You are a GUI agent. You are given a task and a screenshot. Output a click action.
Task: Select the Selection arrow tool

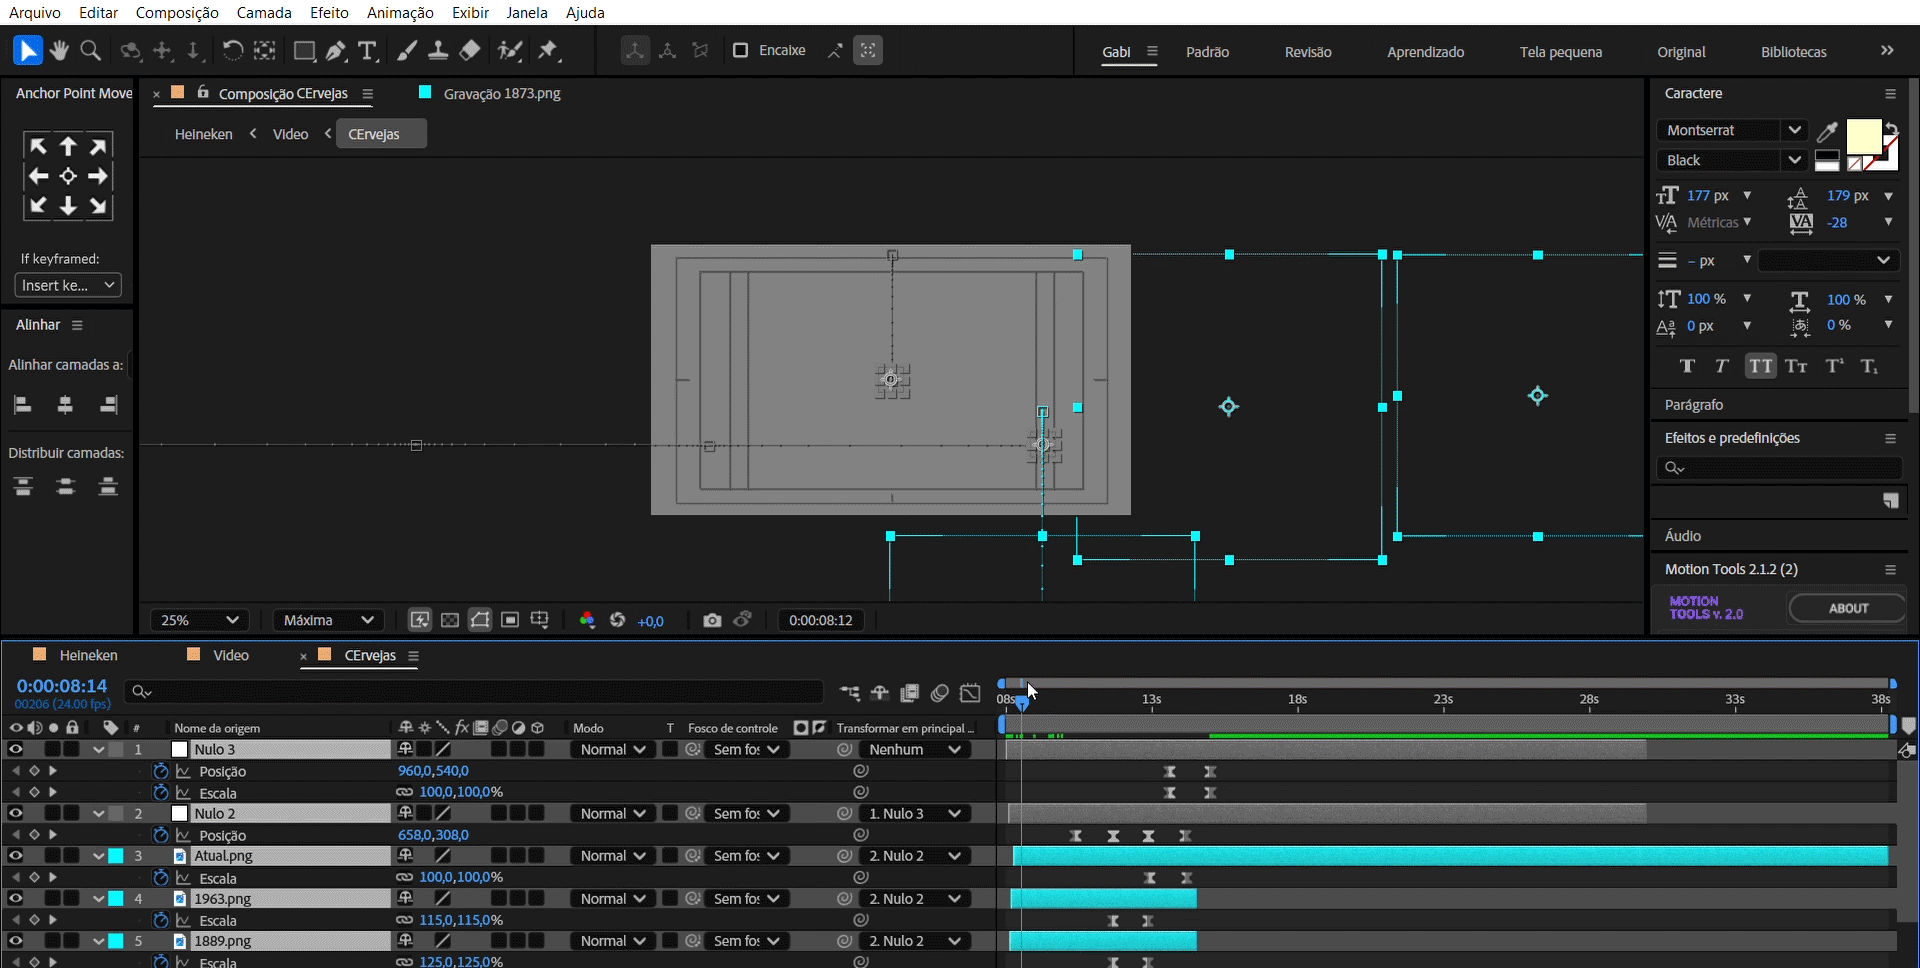(27, 50)
